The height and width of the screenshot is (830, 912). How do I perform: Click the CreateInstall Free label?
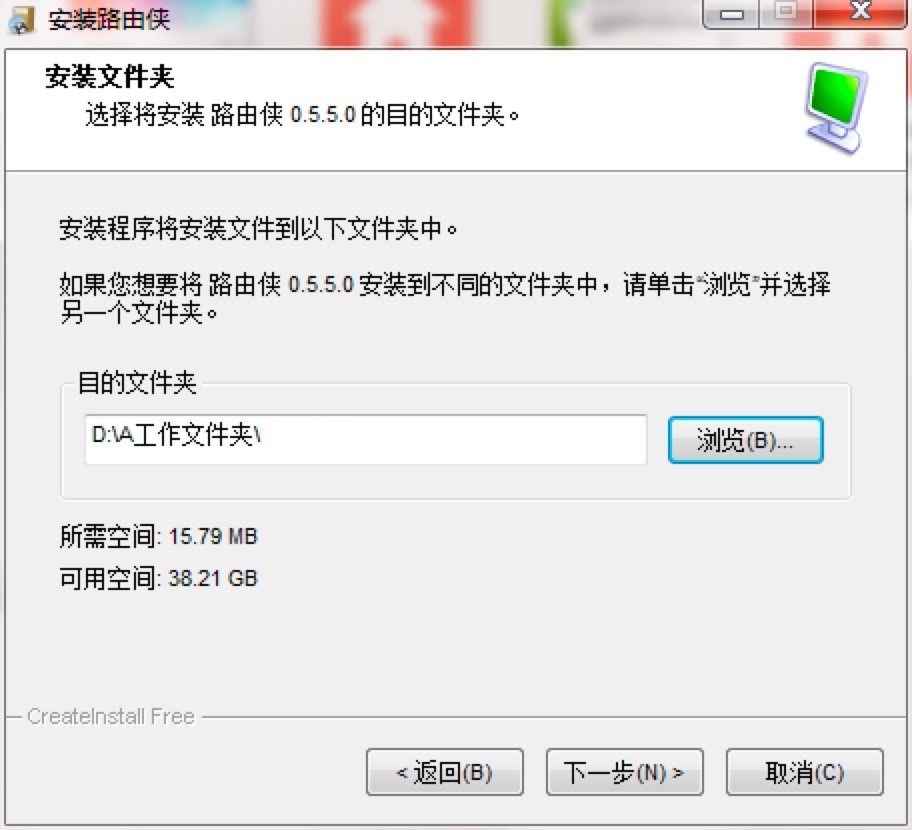[111, 717]
